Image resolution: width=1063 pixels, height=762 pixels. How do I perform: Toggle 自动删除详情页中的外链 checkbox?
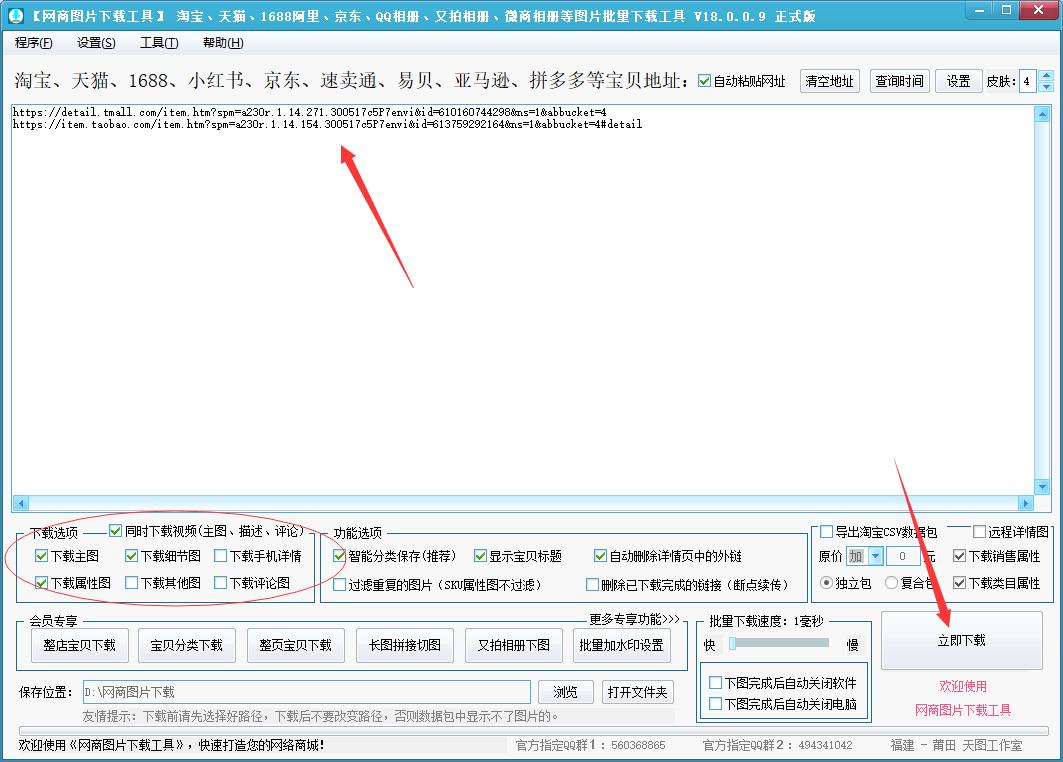(x=600, y=556)
